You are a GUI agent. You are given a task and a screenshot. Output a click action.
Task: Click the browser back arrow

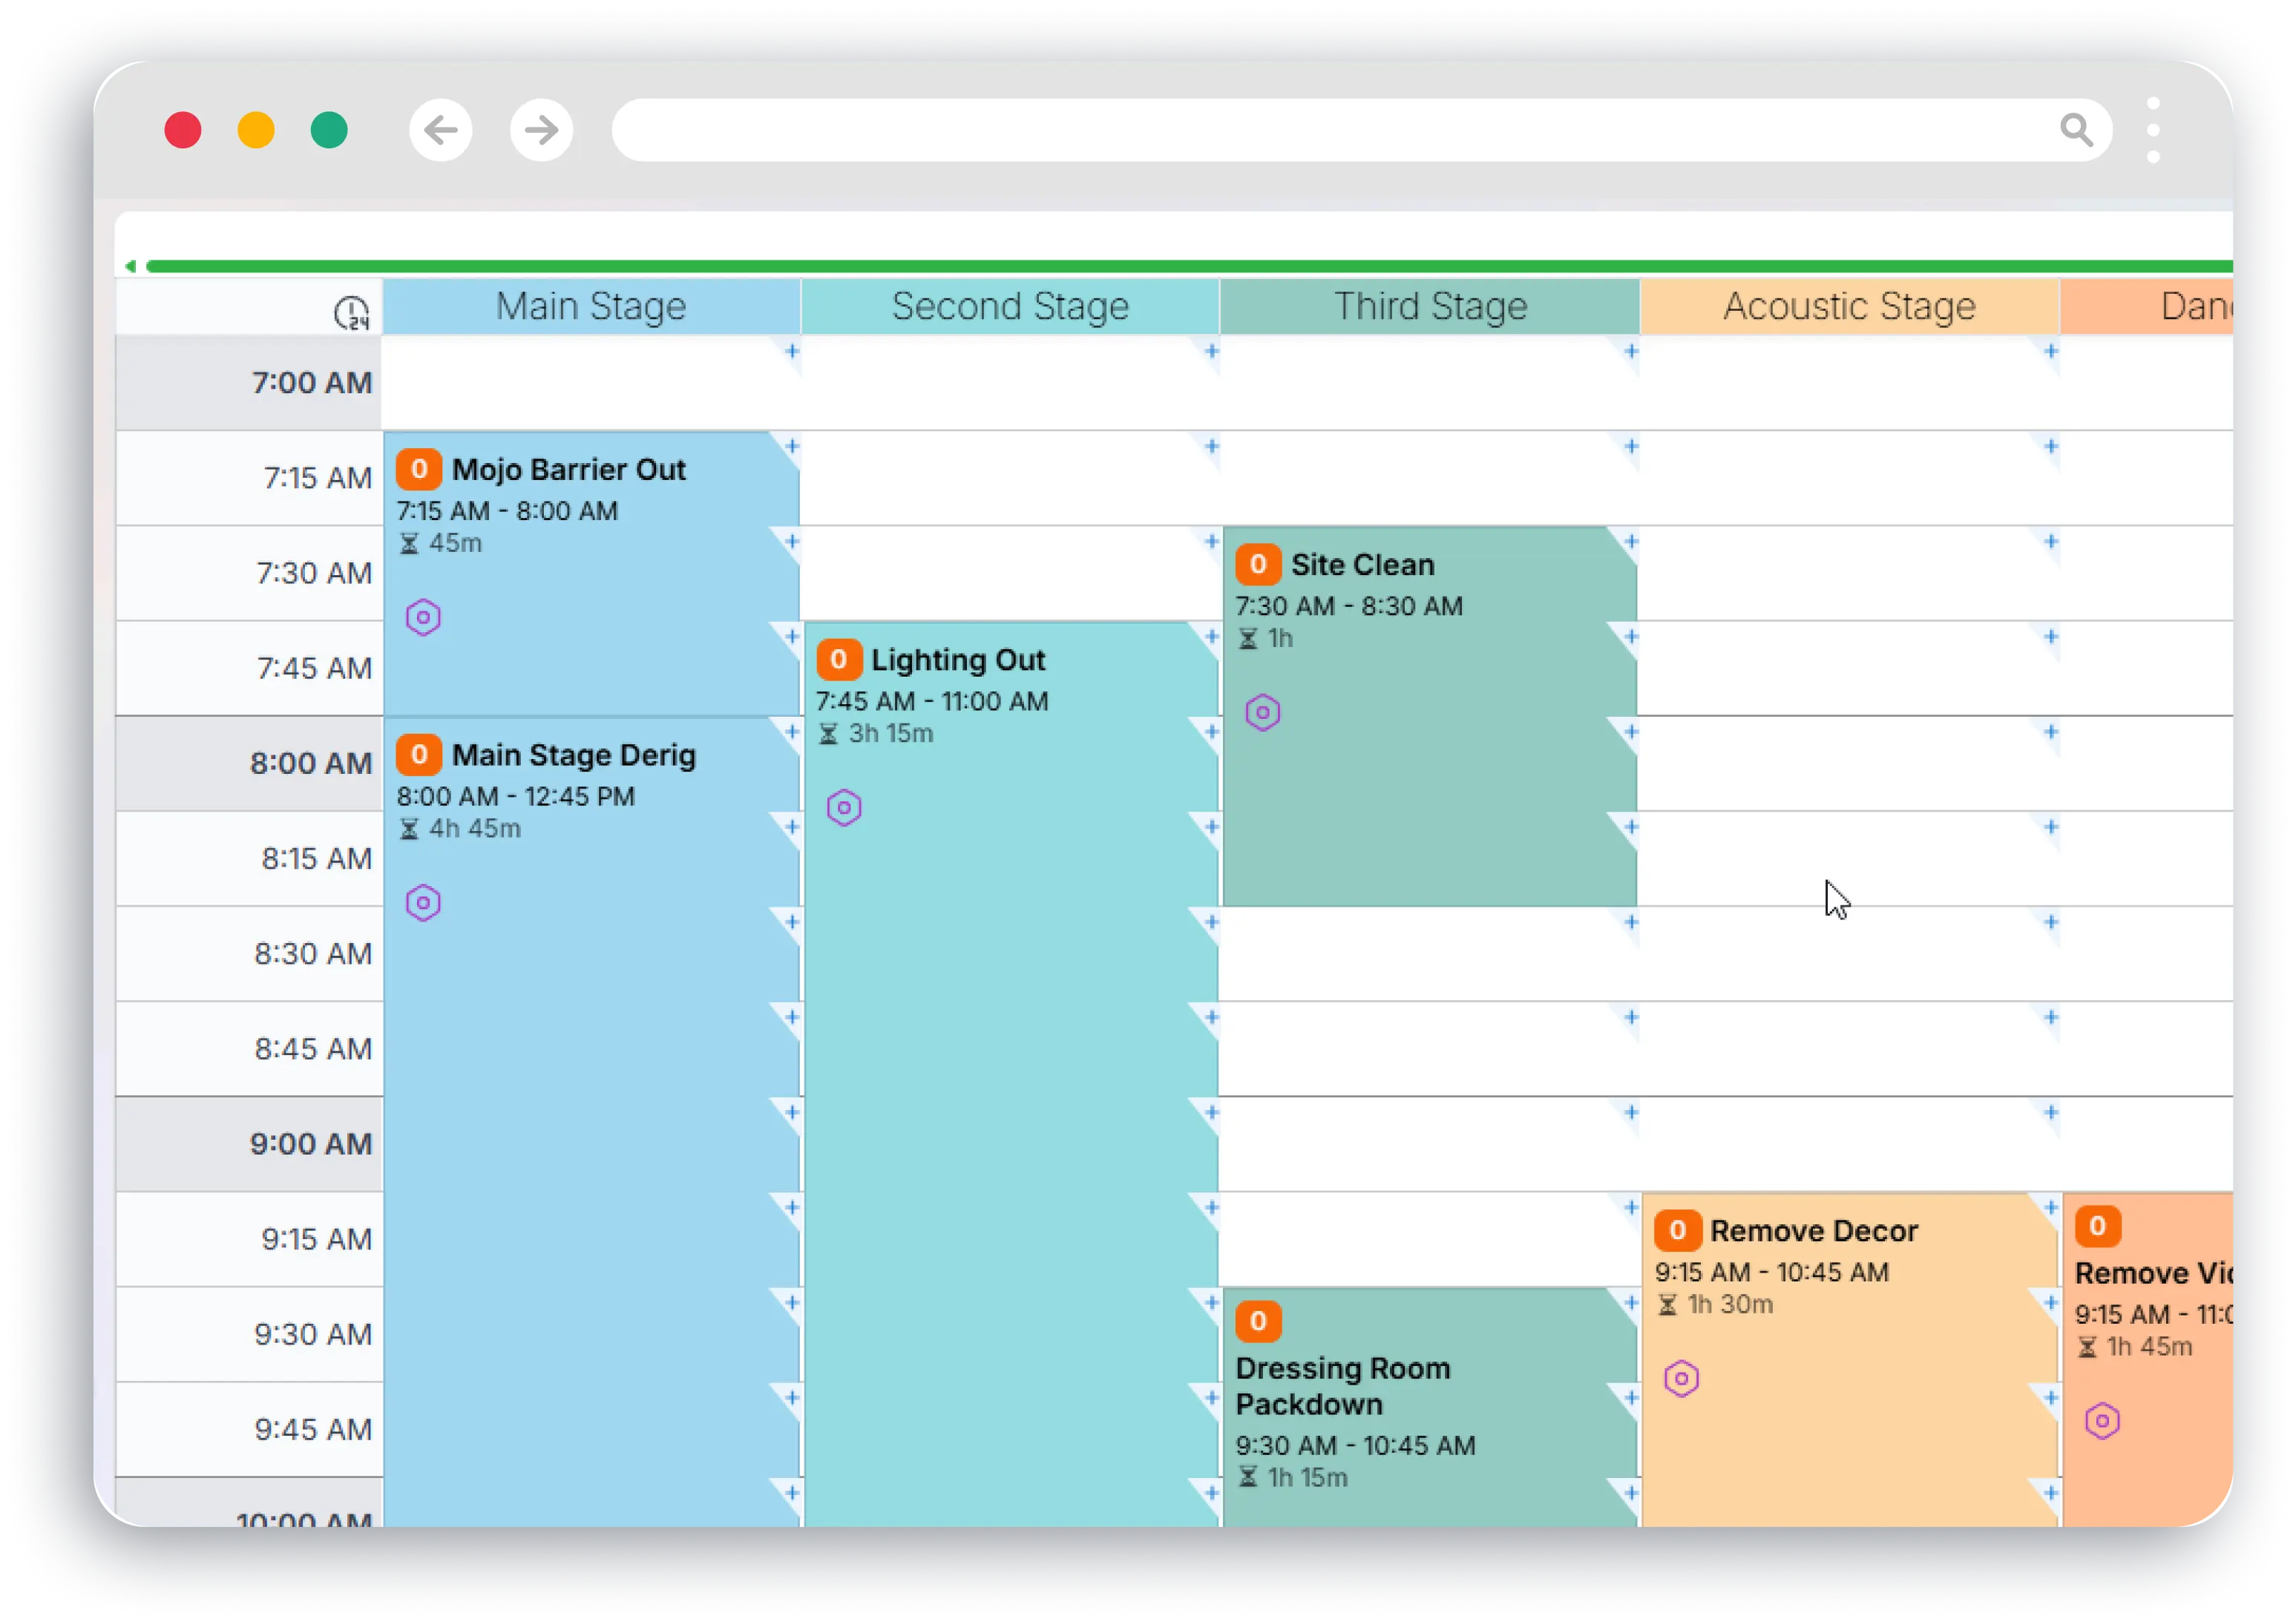tap(440, 130)
